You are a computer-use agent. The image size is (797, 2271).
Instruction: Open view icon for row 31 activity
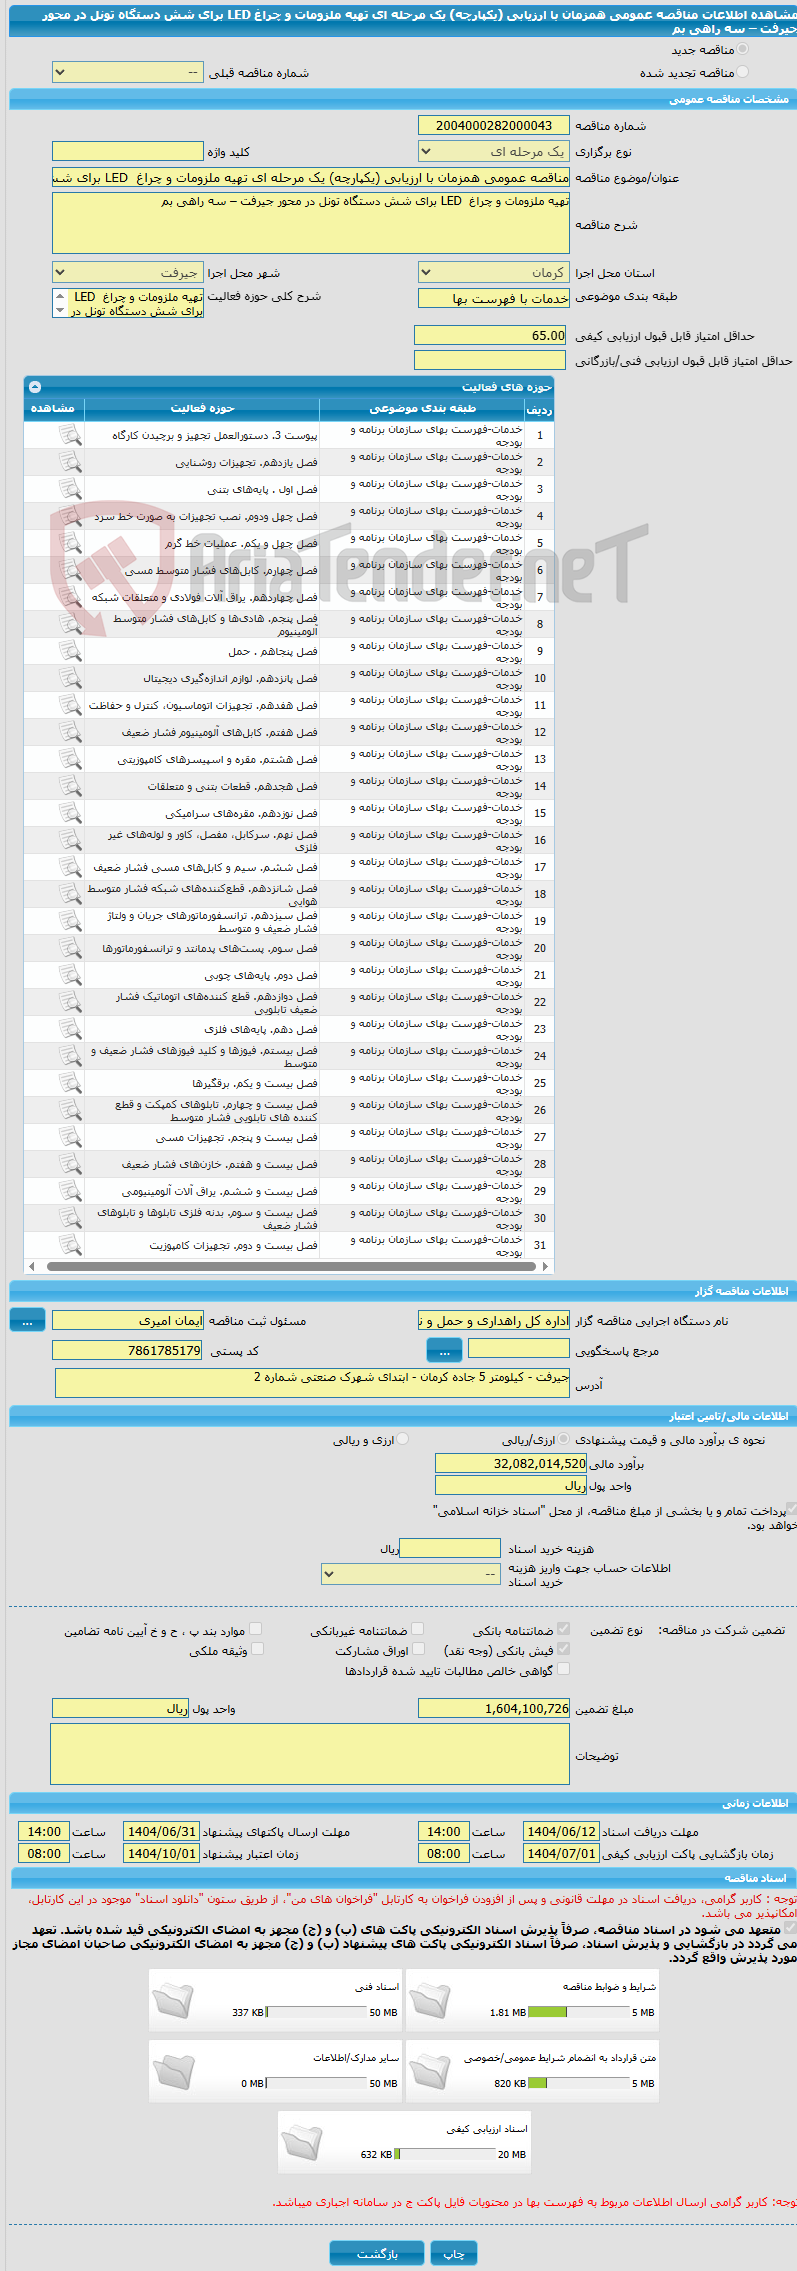click(69, 1245)
